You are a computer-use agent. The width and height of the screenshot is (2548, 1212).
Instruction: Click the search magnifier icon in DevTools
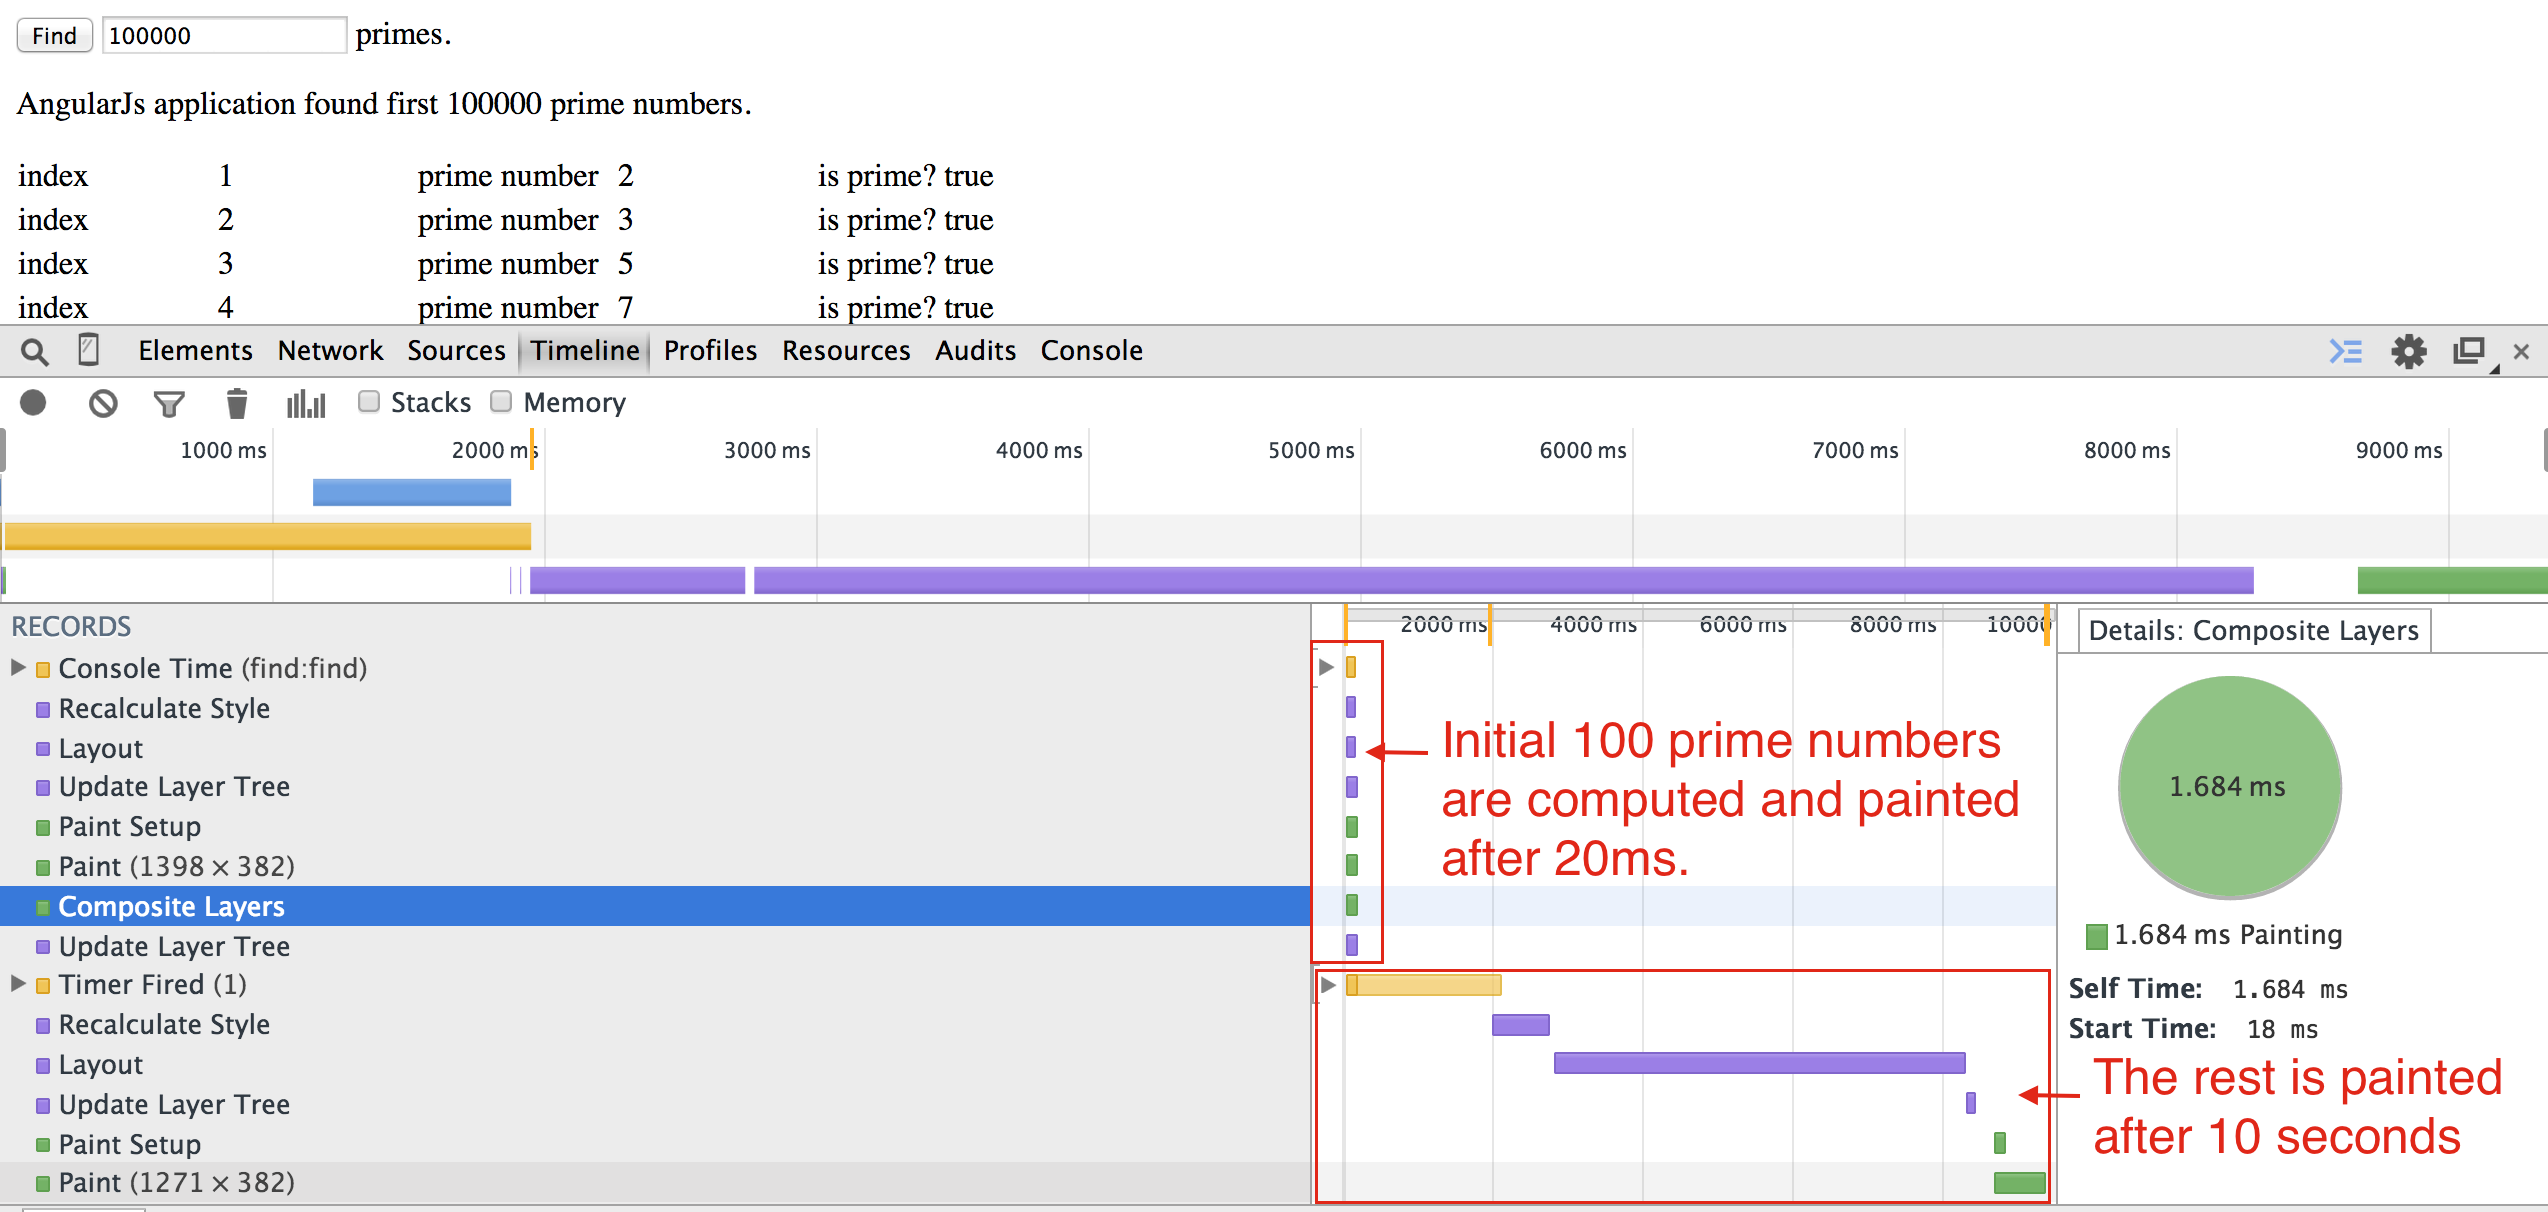point(34,352)
